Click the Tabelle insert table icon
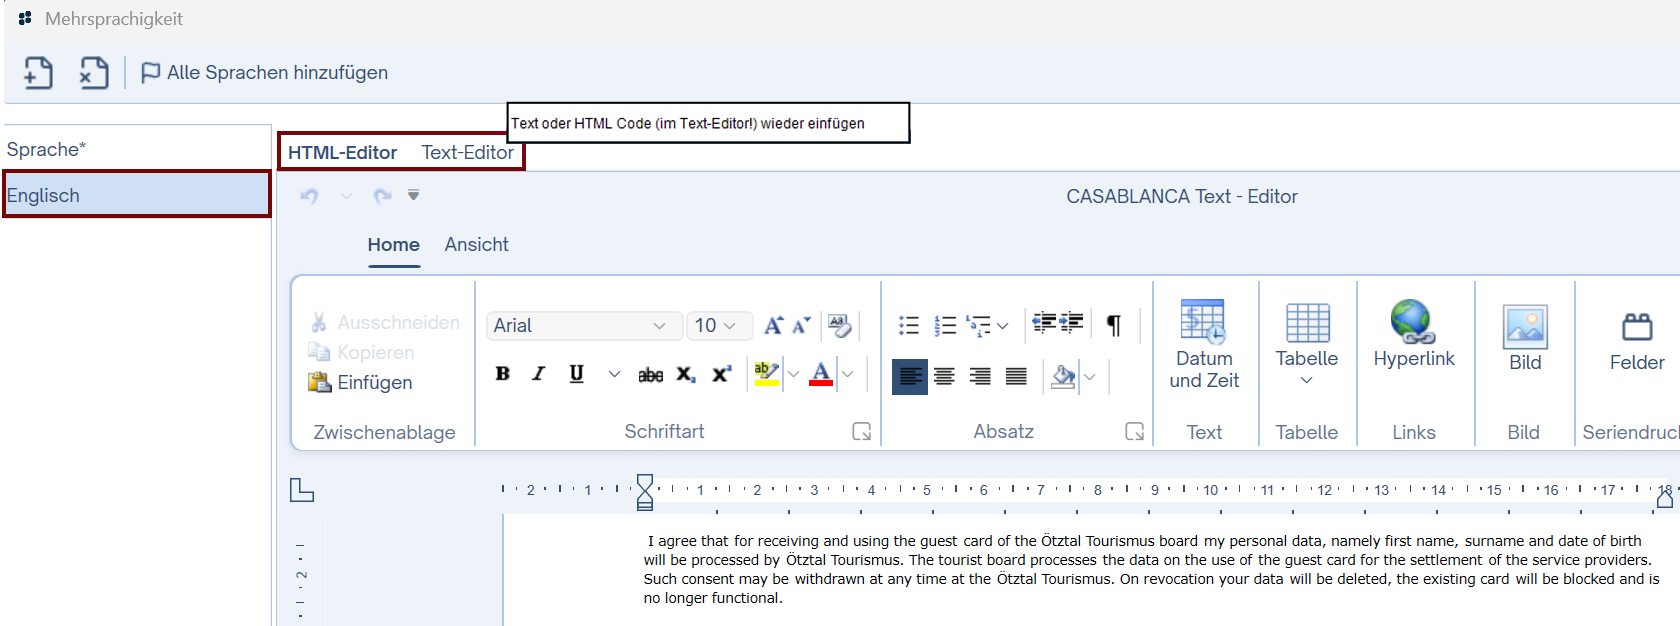The image size is (1680, 626). pos(1307,323)
